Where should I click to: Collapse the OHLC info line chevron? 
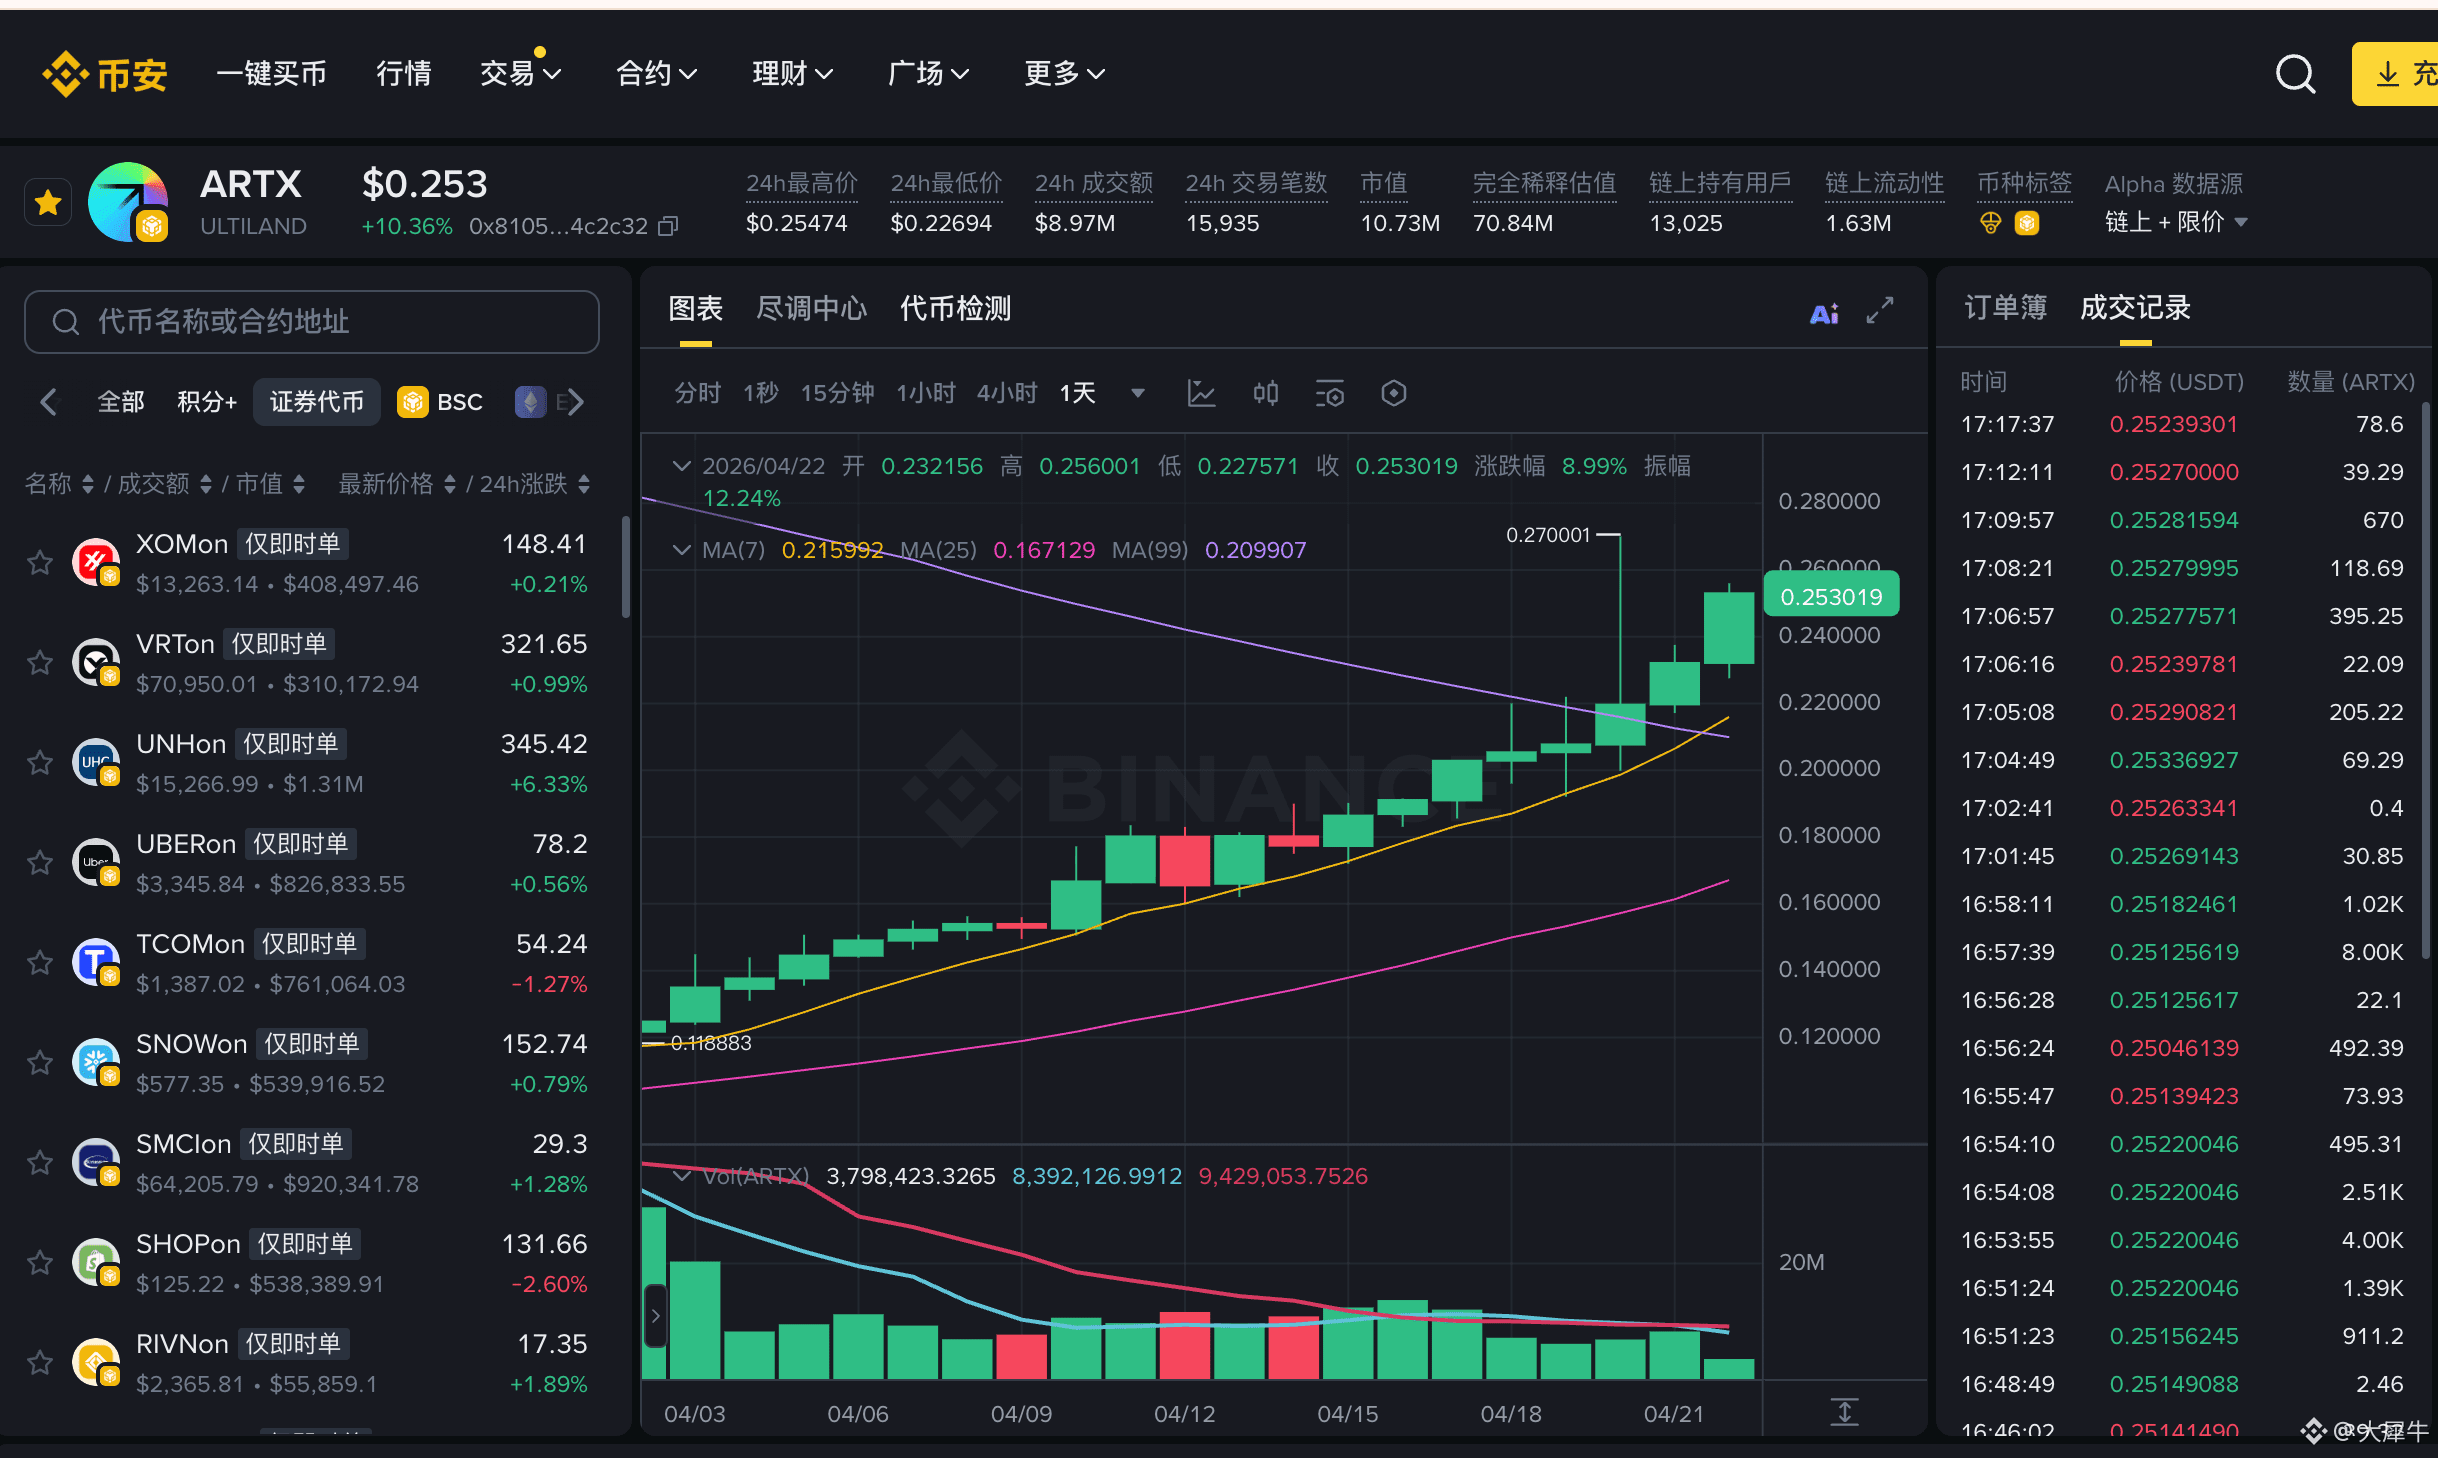[x=682, y=466]
